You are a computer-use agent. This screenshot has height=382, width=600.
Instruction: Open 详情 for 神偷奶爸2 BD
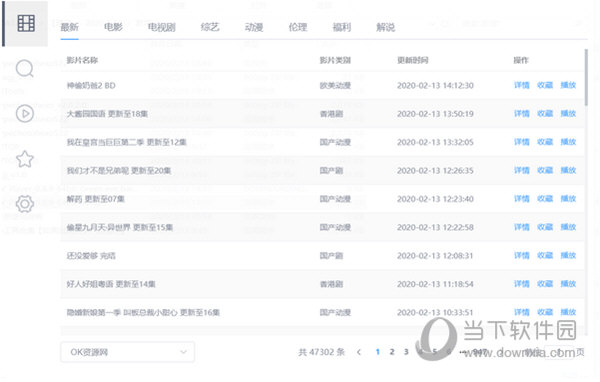(x=522, y=85)
